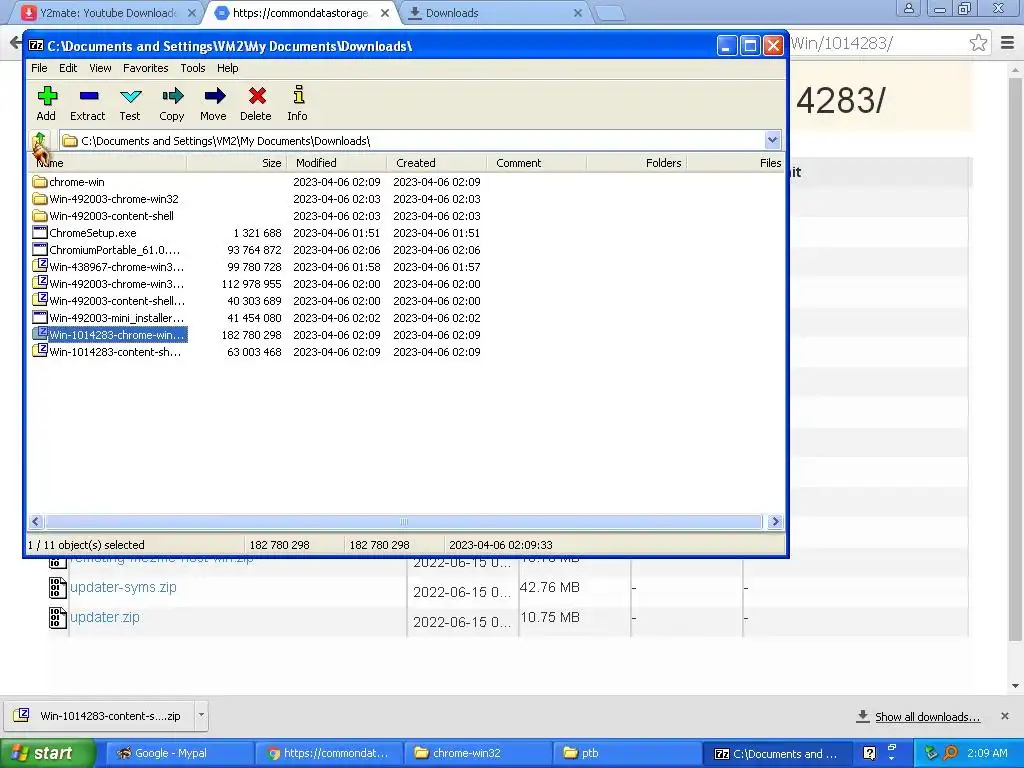
Task: Open the Tools menu
Action: click(193, 68)
